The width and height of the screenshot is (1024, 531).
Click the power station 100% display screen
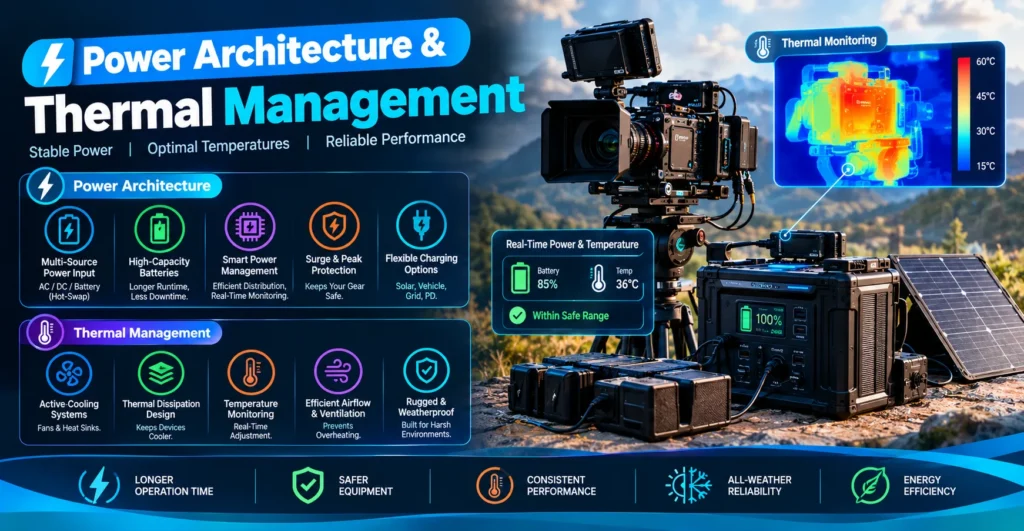pyautogui.click(x=761, y=319)
